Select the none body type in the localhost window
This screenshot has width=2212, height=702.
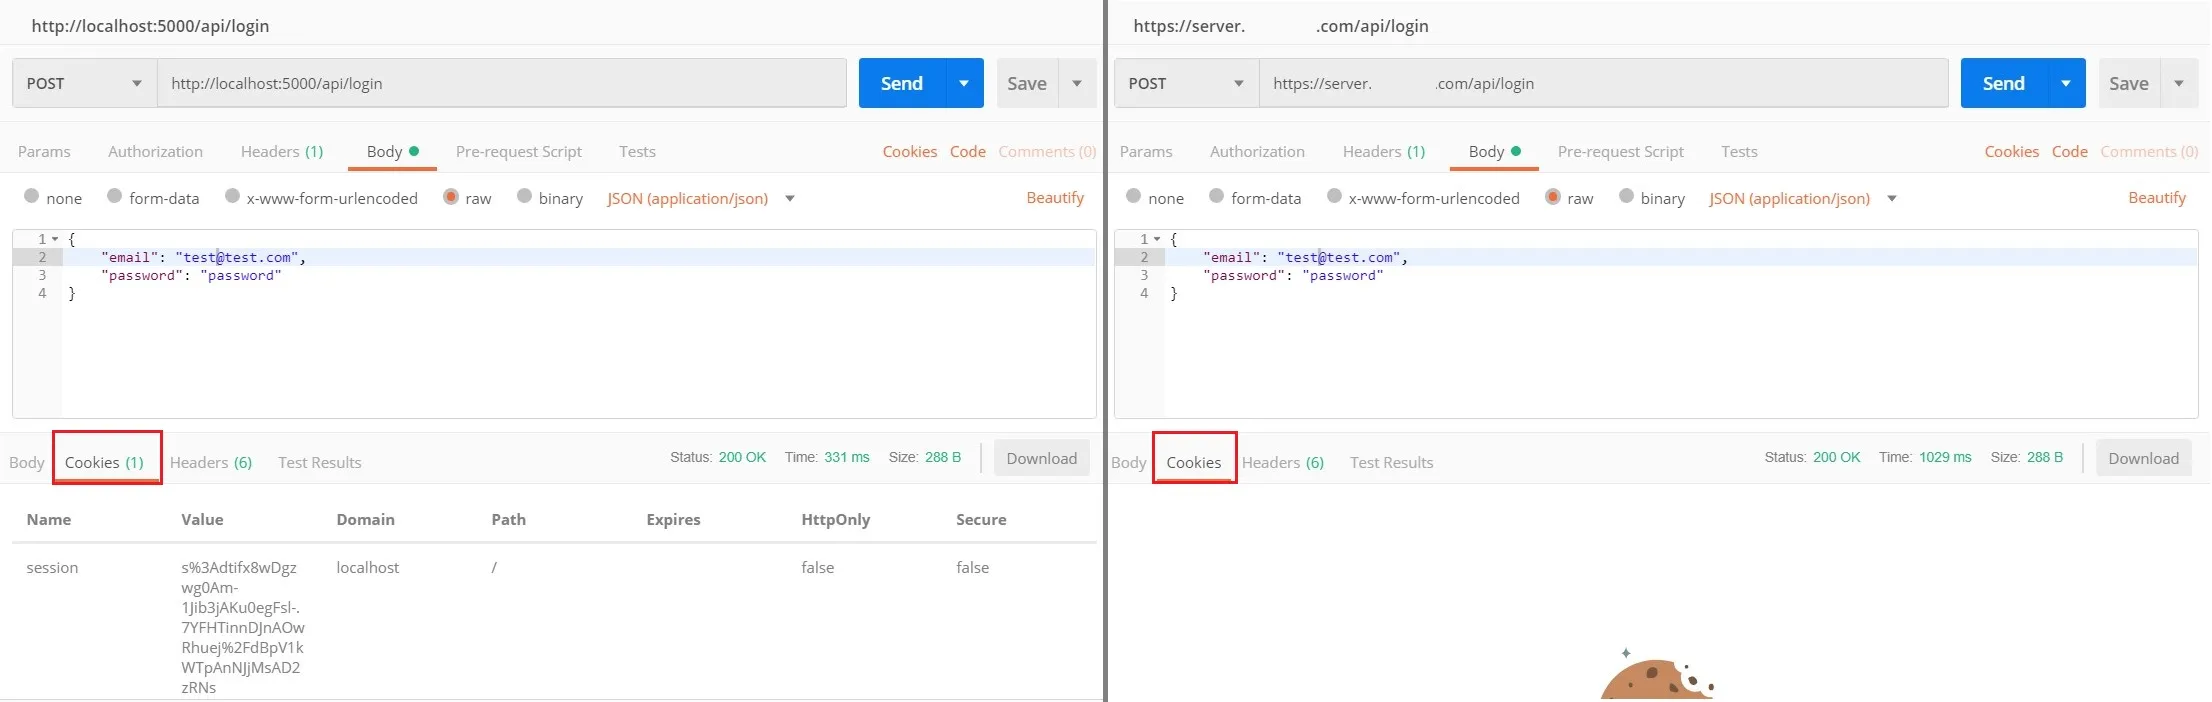coord(32,197)
